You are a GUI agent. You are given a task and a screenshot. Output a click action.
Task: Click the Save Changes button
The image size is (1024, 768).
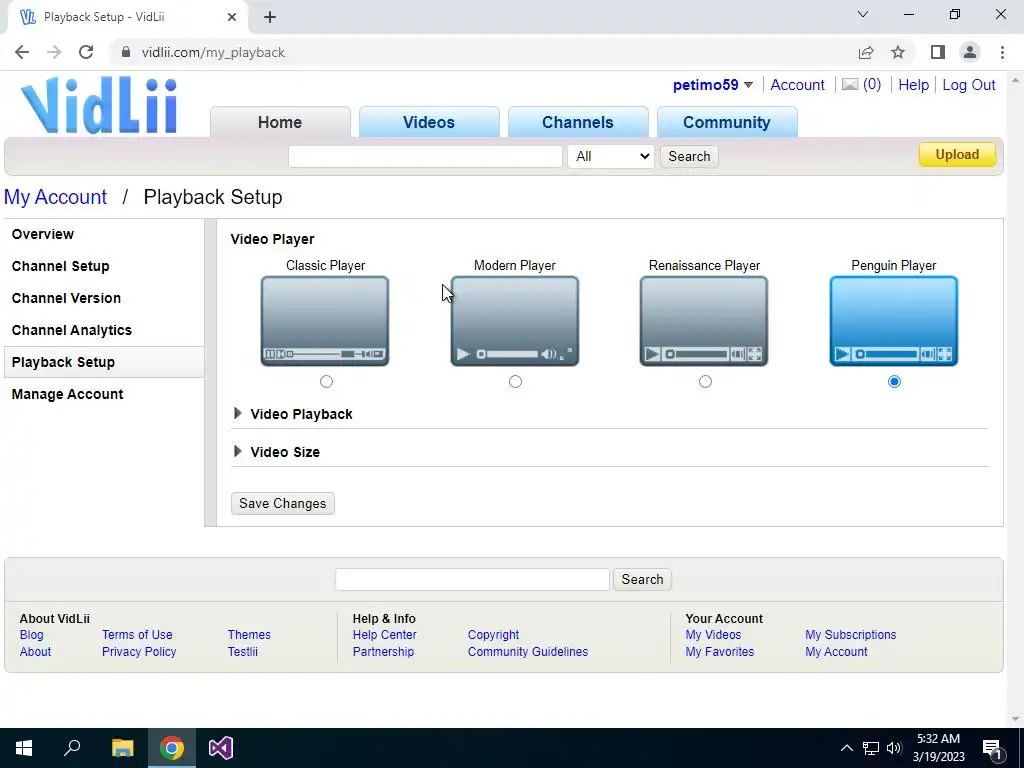(283, 504)
